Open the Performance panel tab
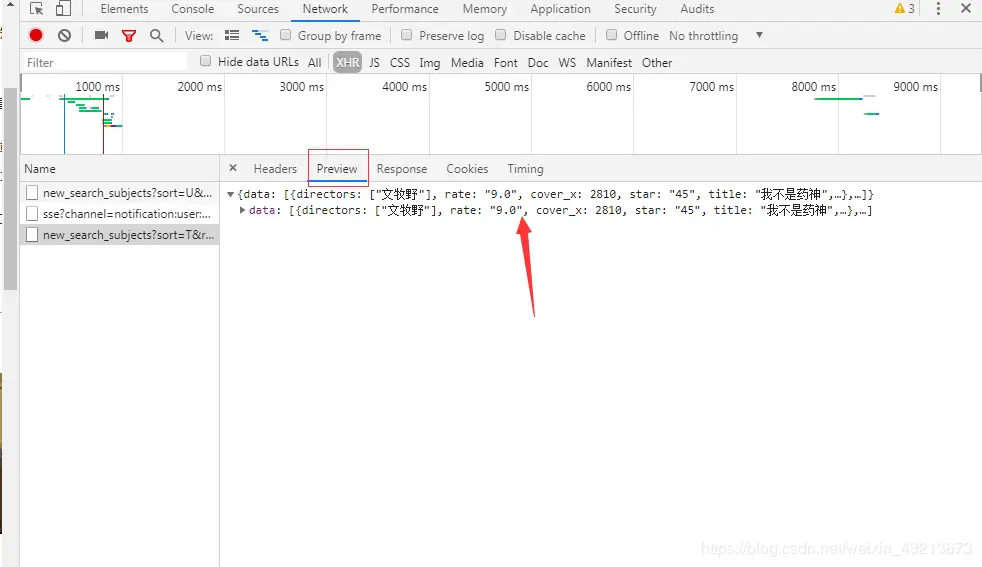The height and width of the screenshot is (567, 982). tap(405, 9)
